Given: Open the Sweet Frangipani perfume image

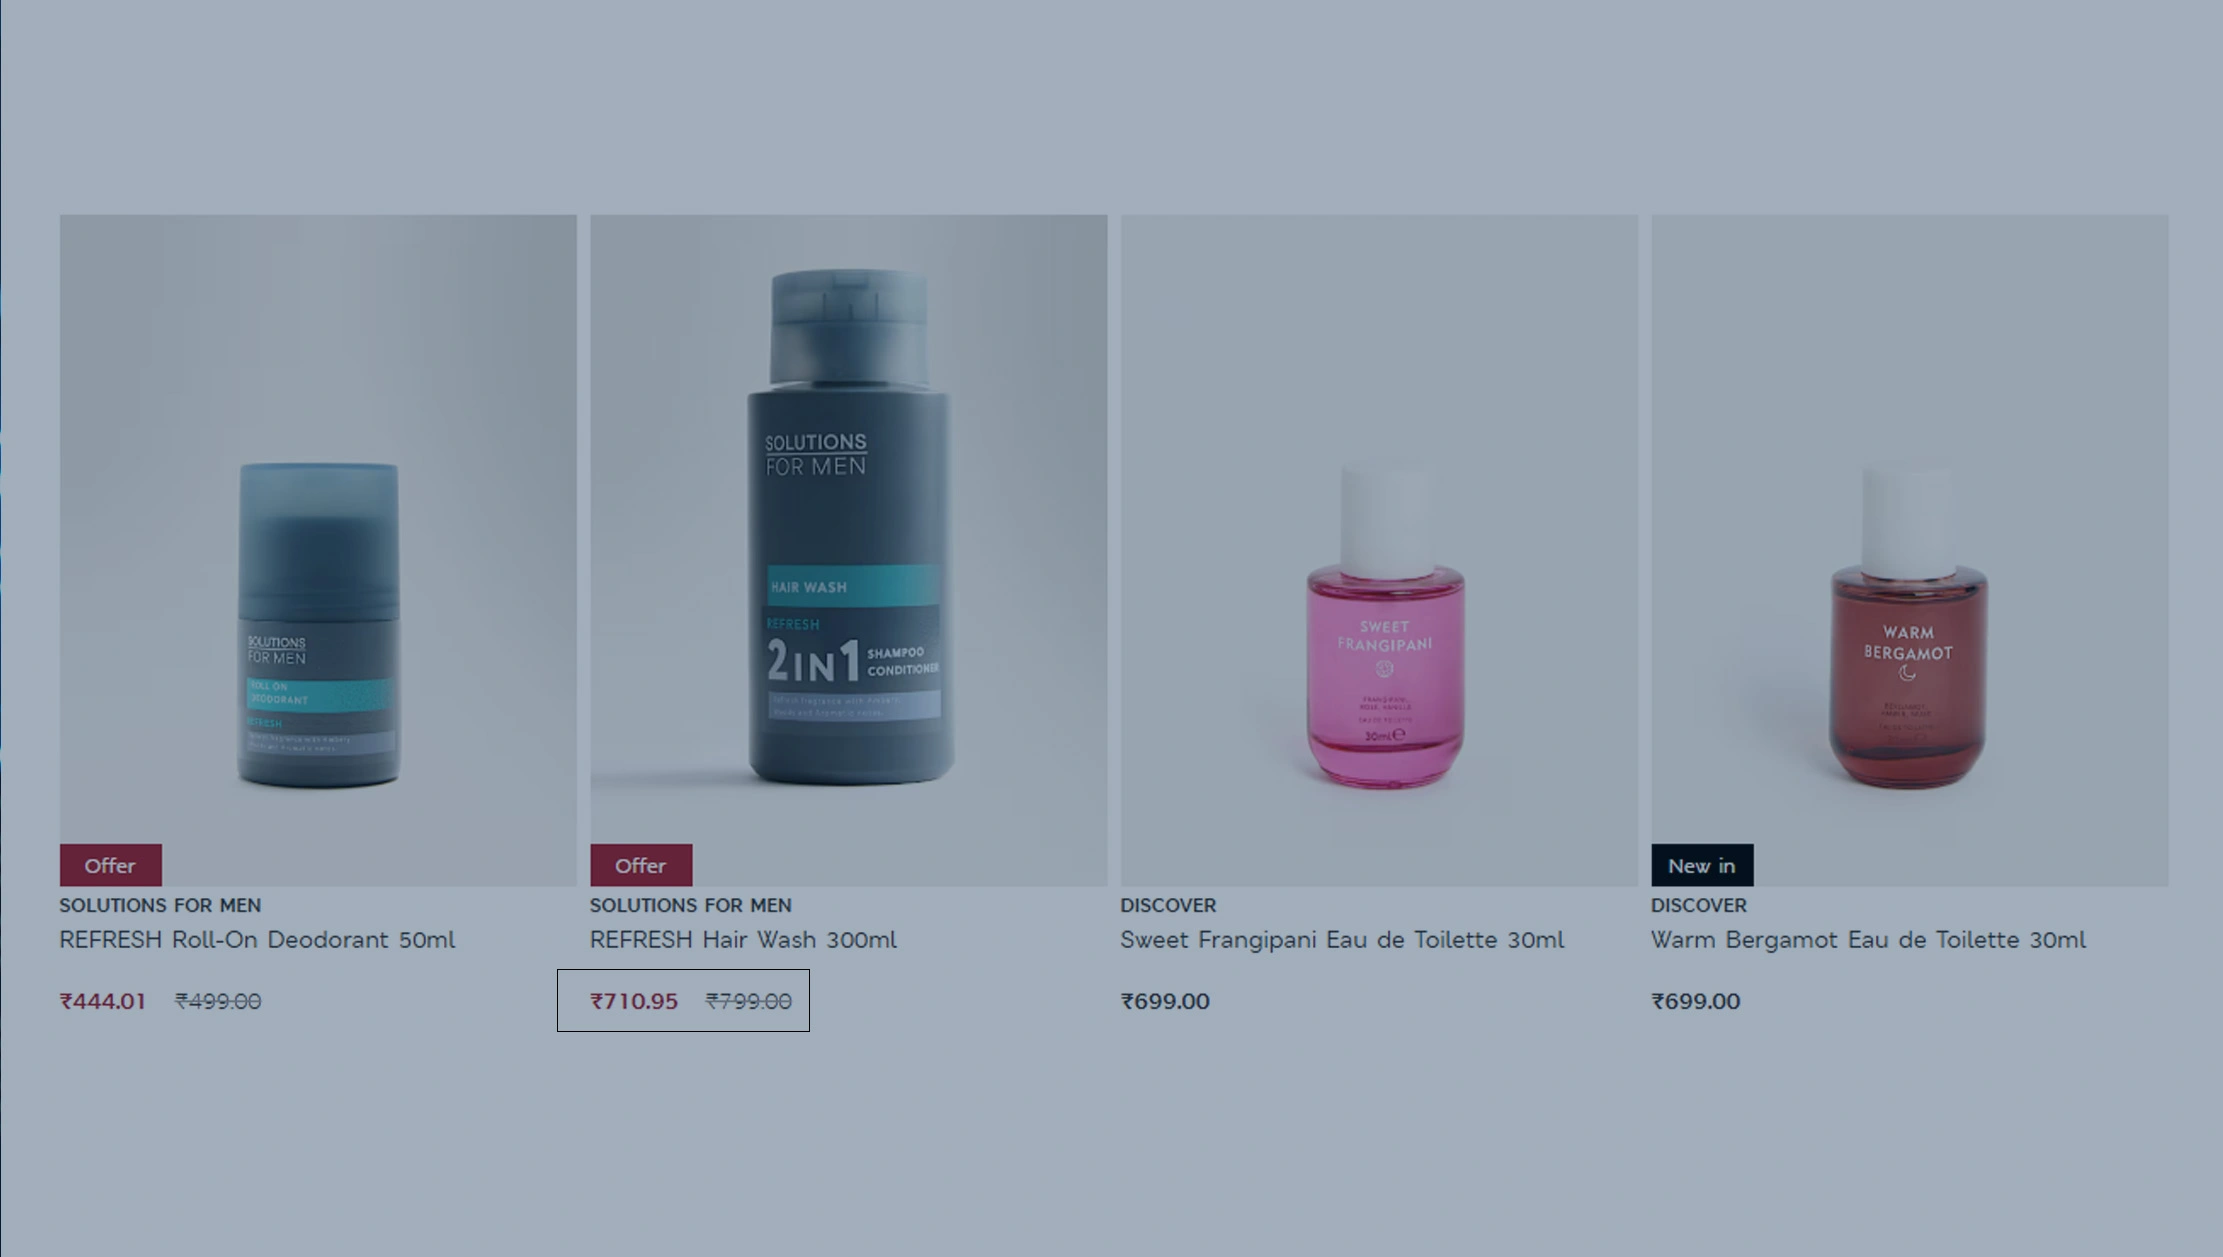Looking at the screenshot, I should pos(1379,550).
